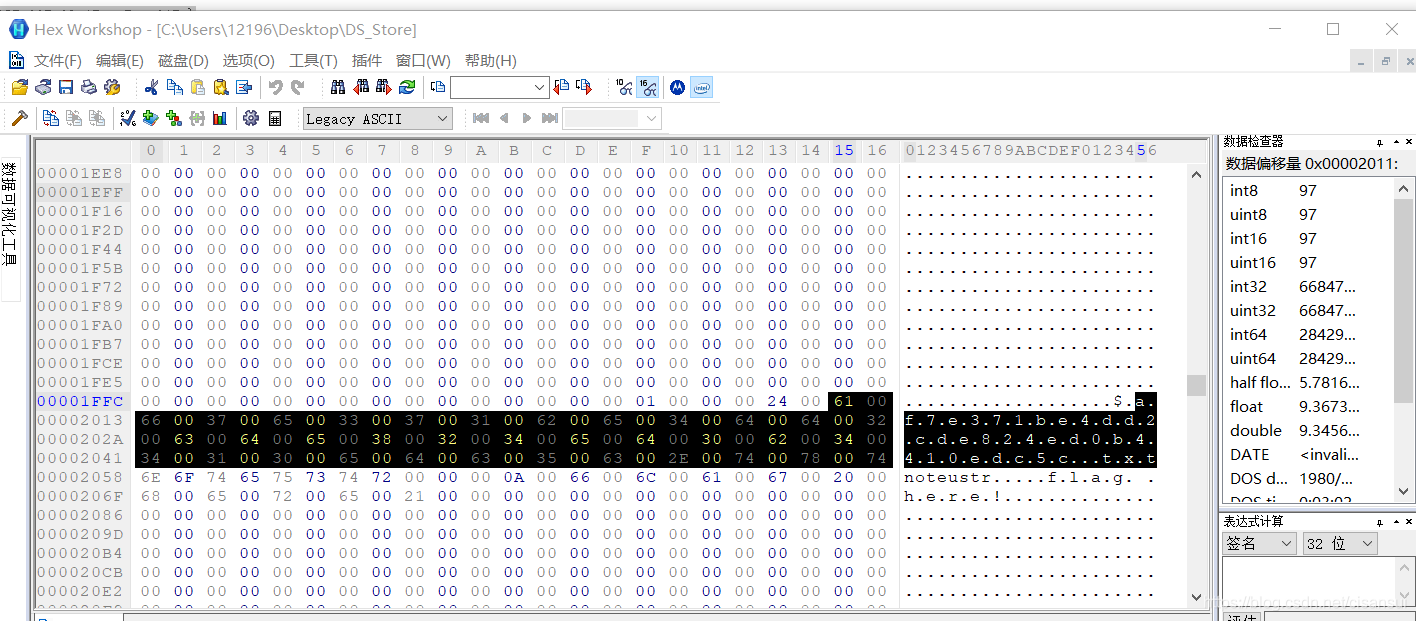Click the Character Distribution bar chart icon

point(220,118)
